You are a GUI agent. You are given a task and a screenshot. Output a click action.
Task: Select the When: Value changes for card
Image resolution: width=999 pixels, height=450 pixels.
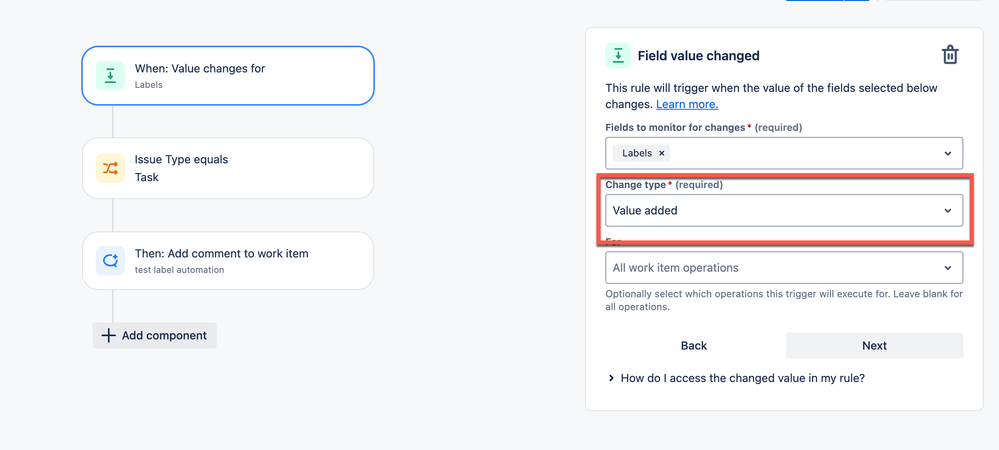coord(227,76)
